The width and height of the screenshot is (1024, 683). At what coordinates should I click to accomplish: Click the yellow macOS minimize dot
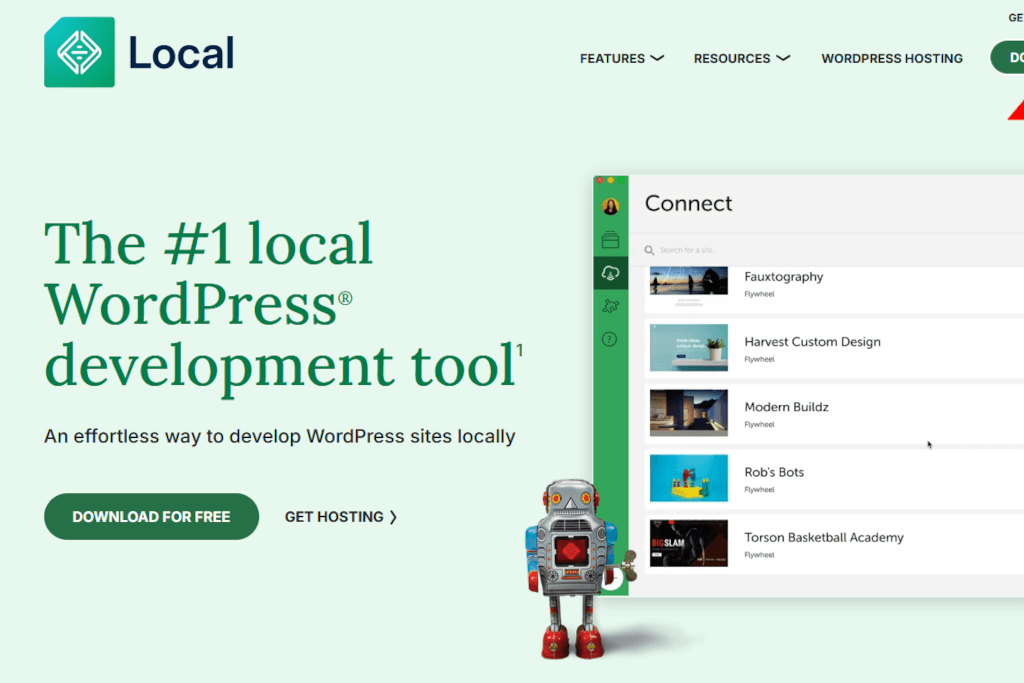click(610, 180)
